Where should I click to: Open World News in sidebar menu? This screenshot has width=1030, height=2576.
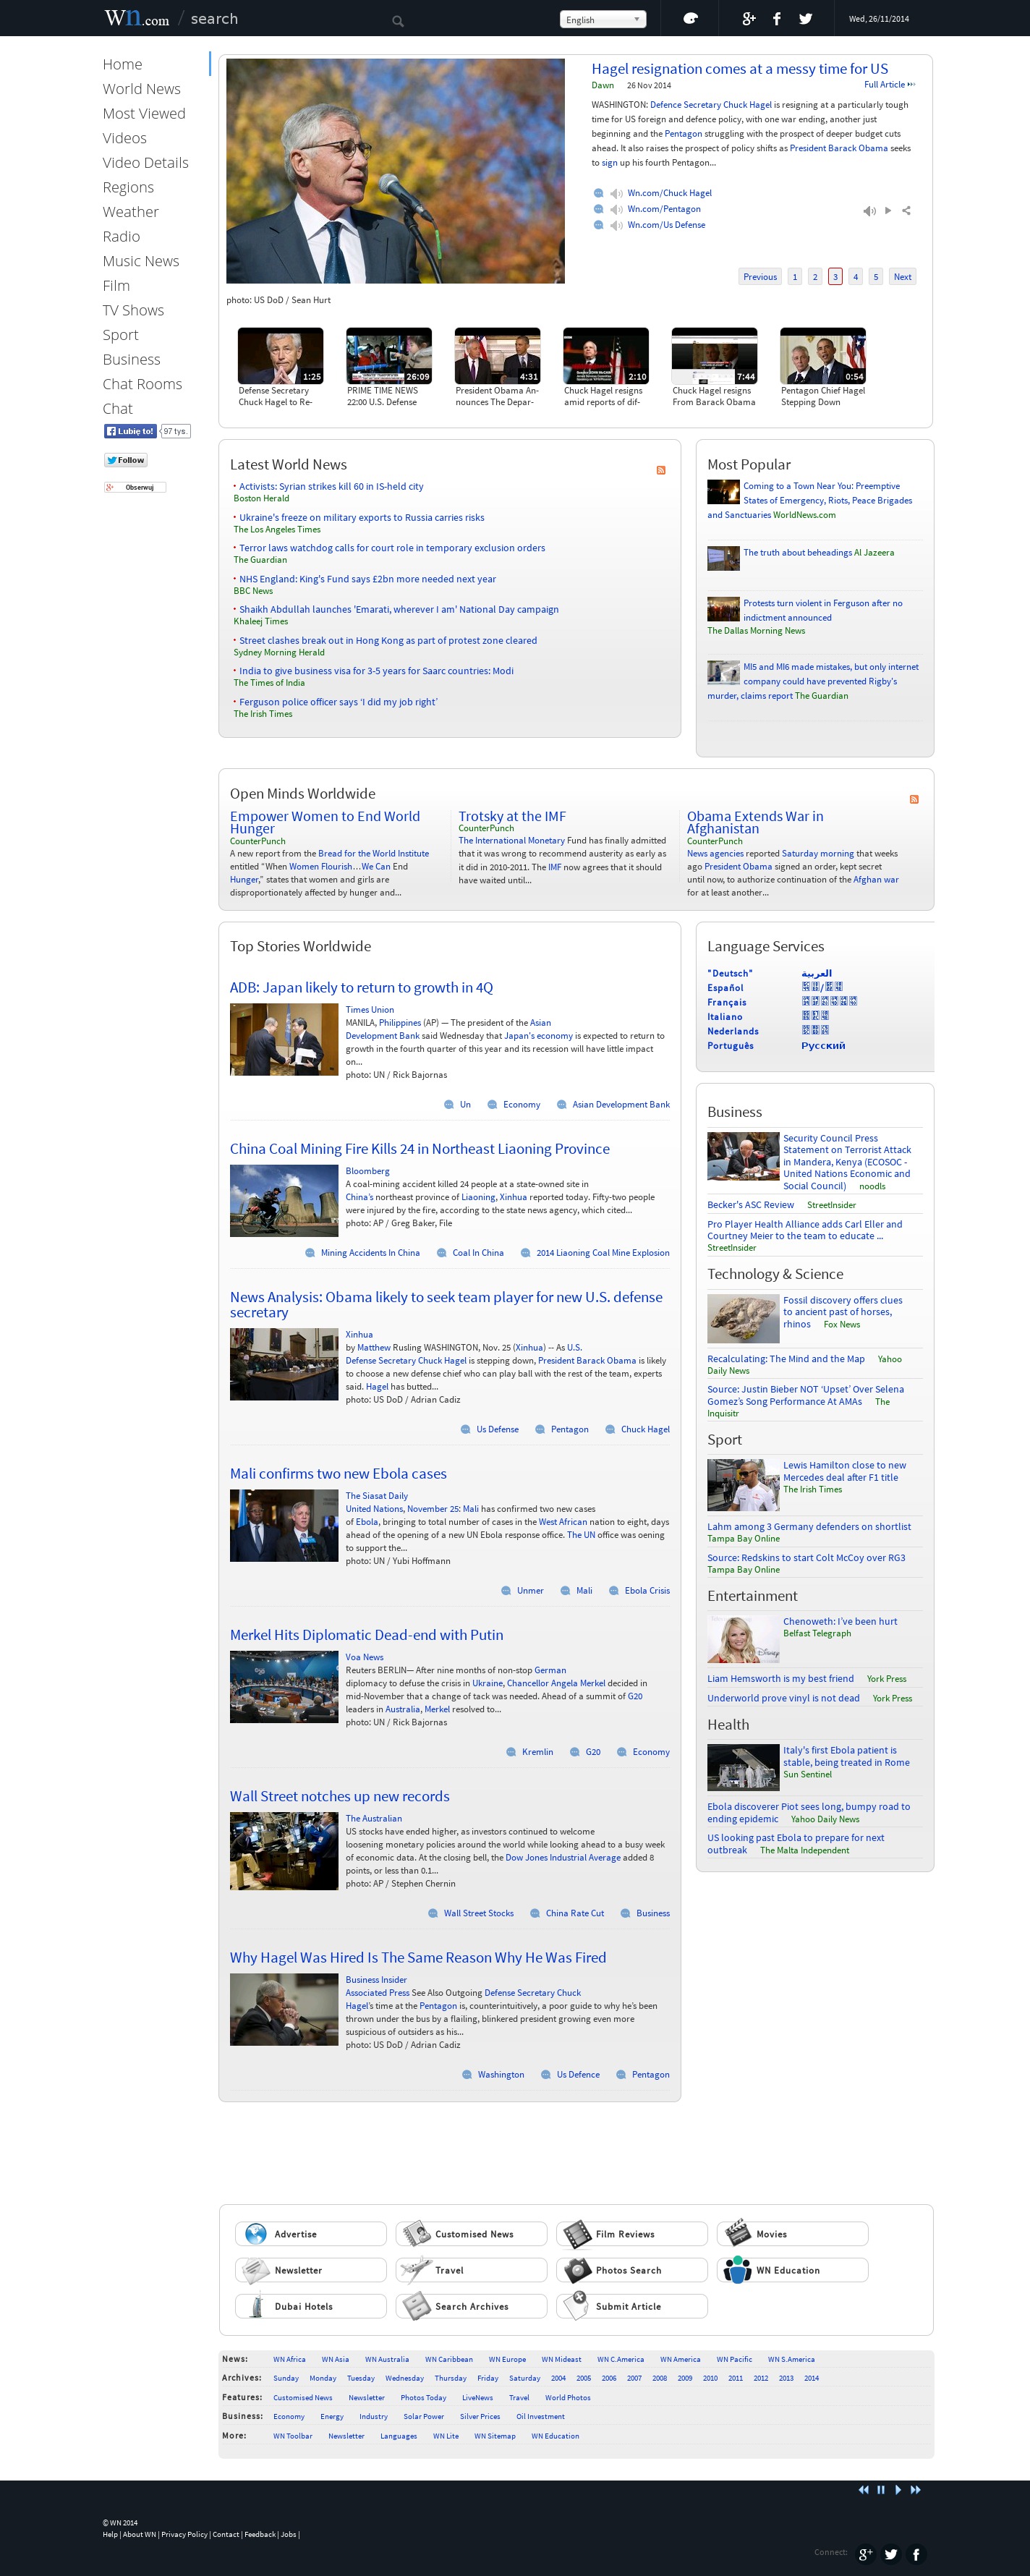click(x=141, y=89)
